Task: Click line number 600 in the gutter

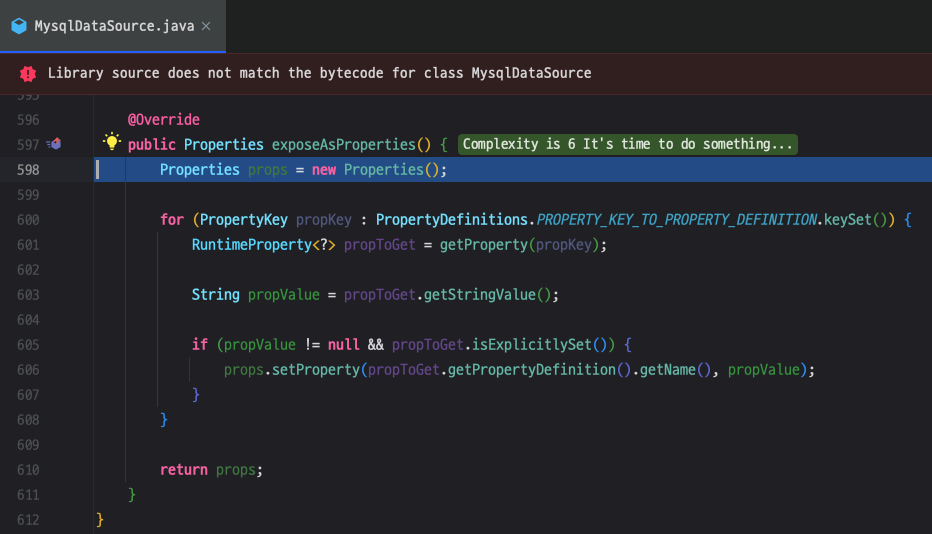Action: point(28,220)
